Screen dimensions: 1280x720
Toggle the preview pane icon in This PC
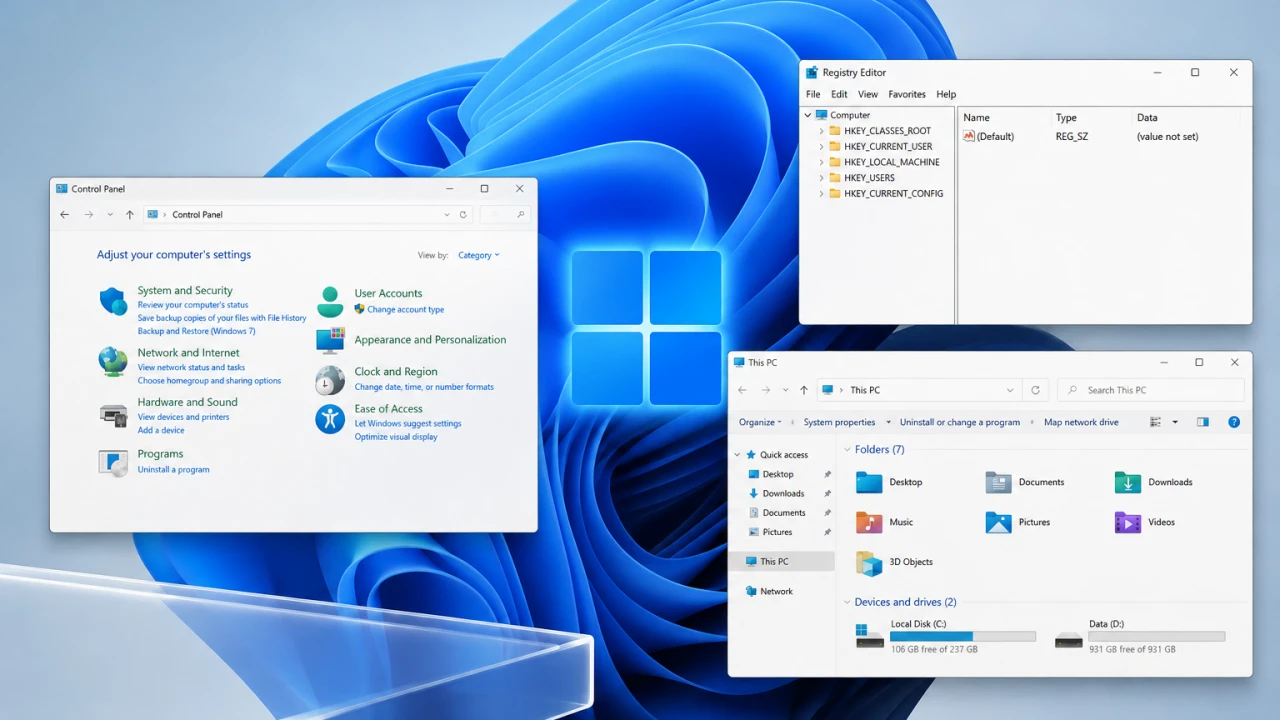[1203, 422]
